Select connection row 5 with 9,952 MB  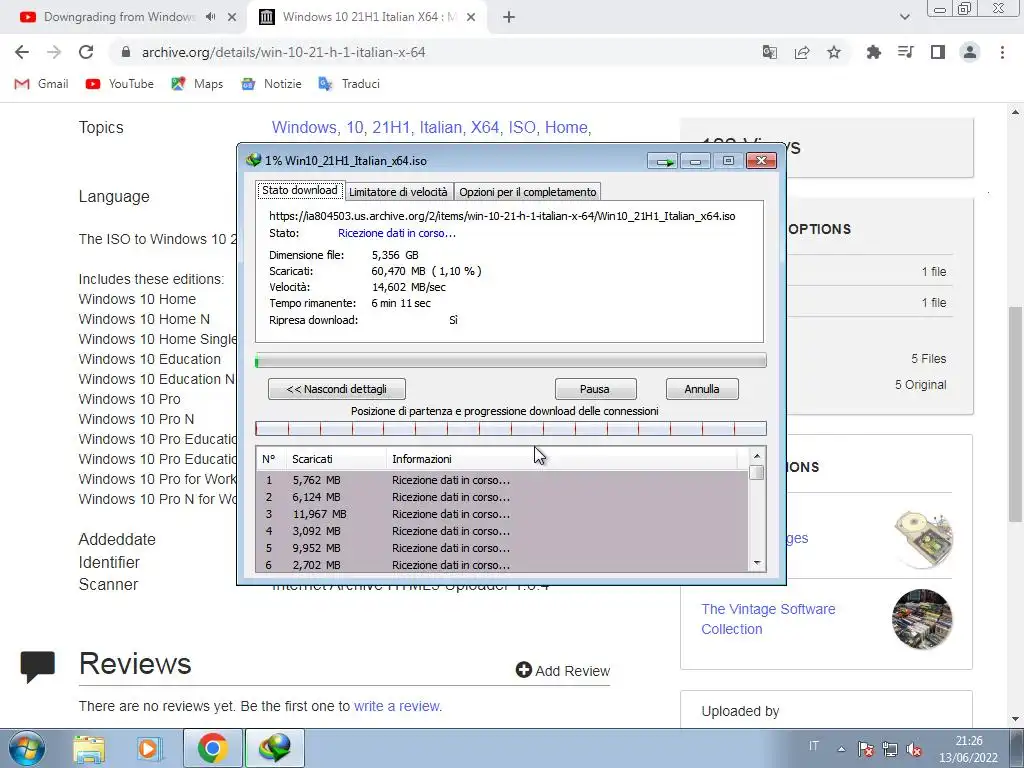[x=502, y=548]
